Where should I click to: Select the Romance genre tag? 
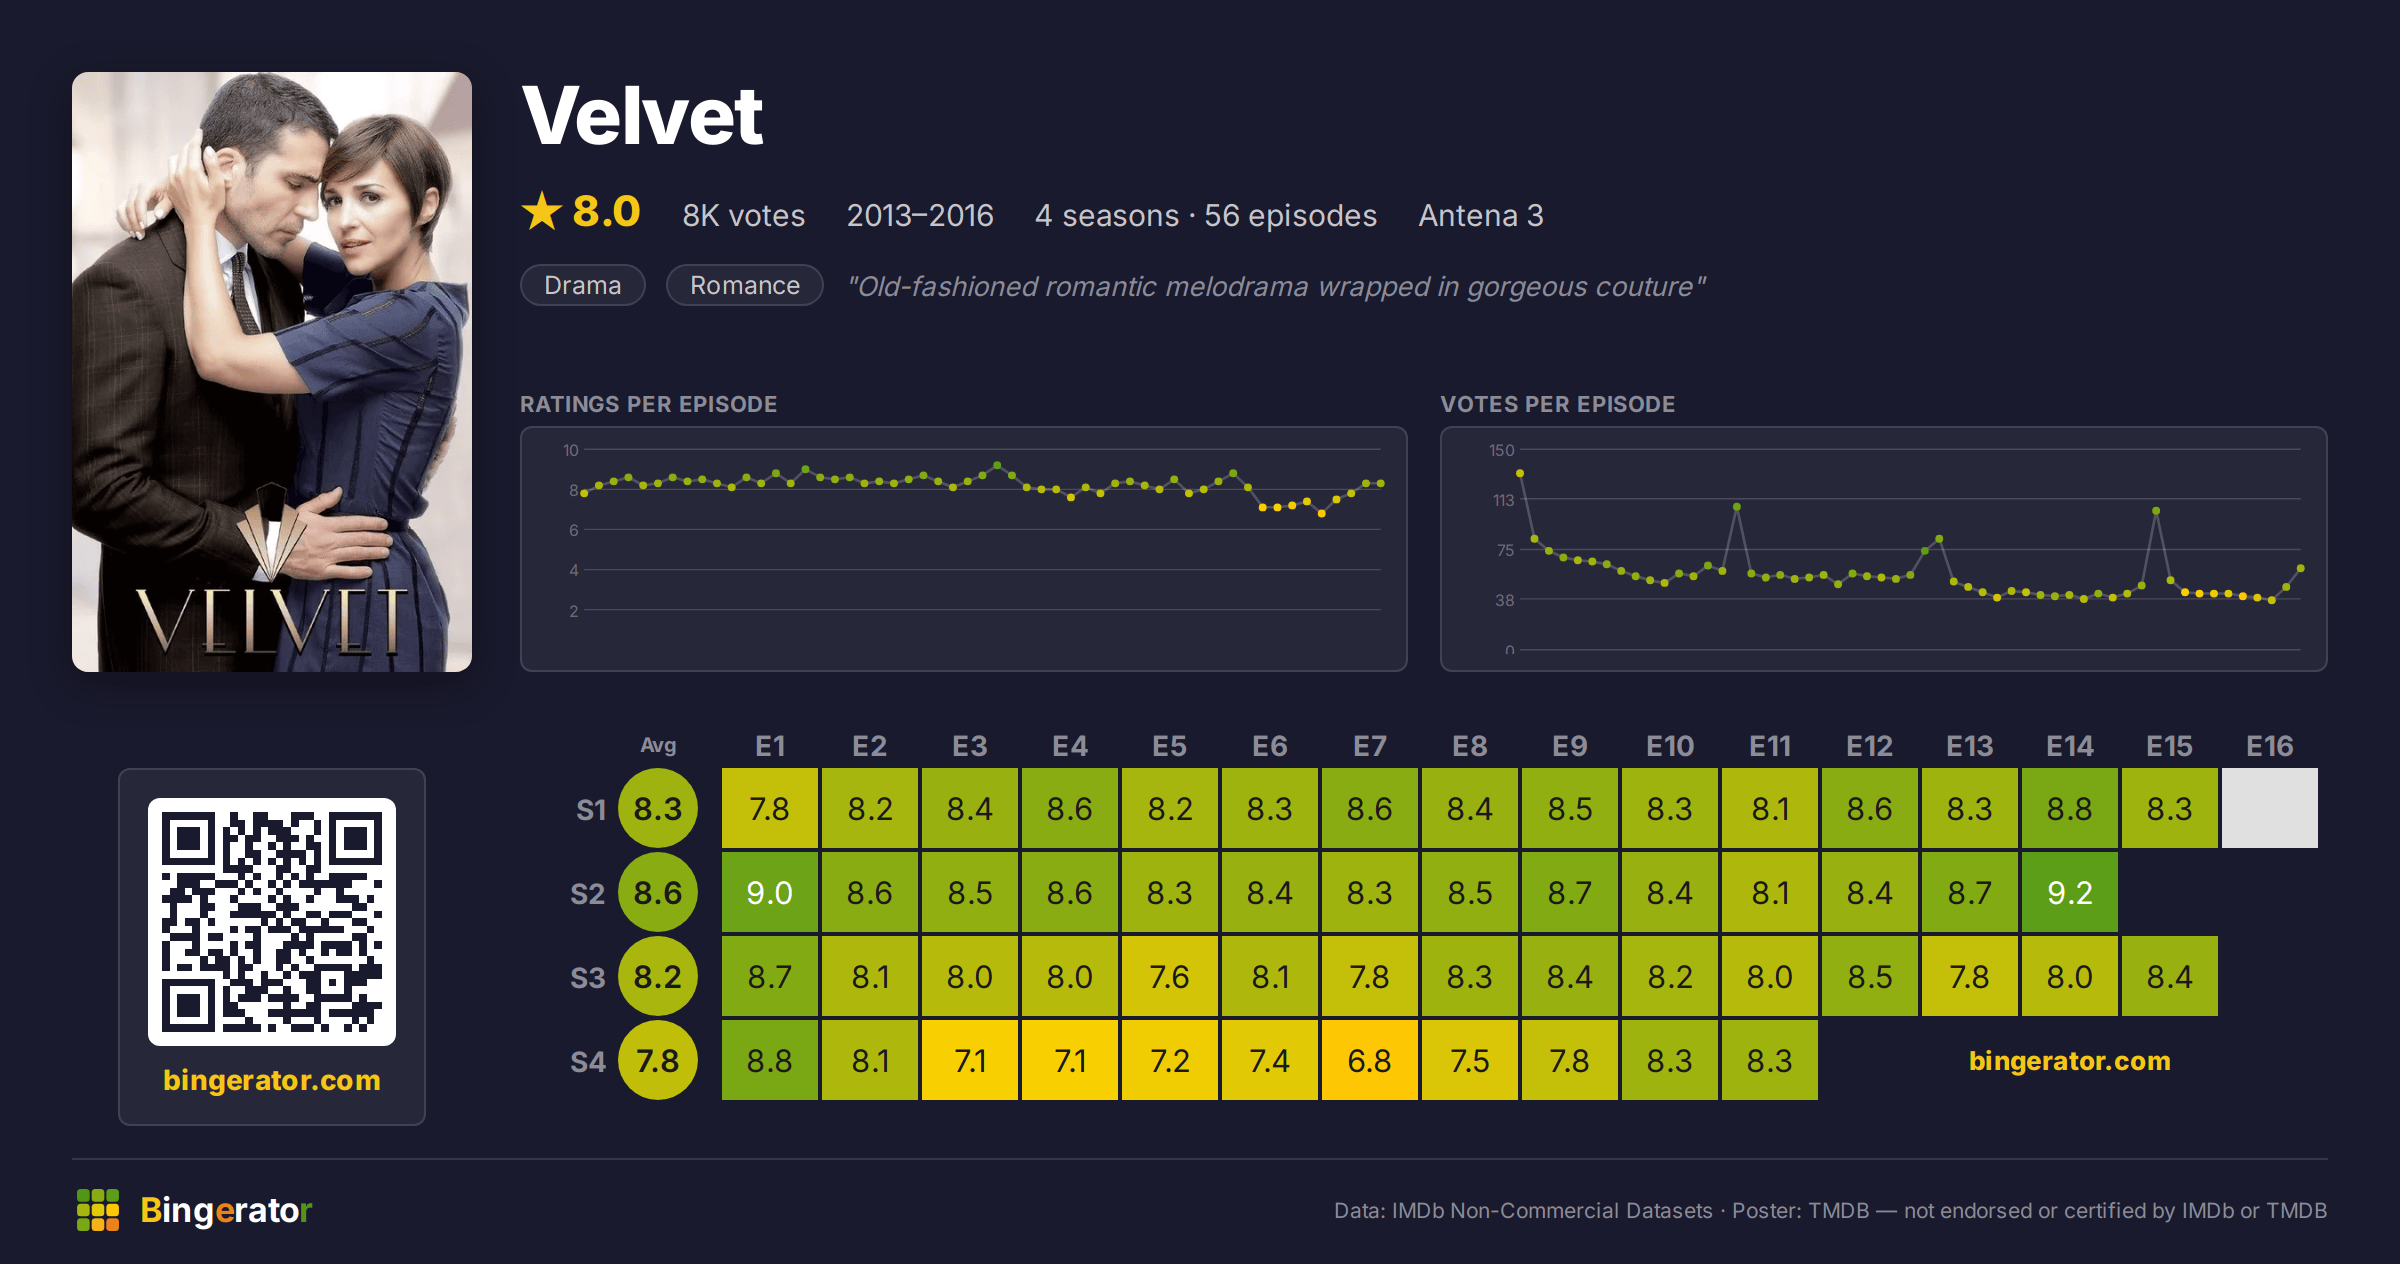click(745, 285)
